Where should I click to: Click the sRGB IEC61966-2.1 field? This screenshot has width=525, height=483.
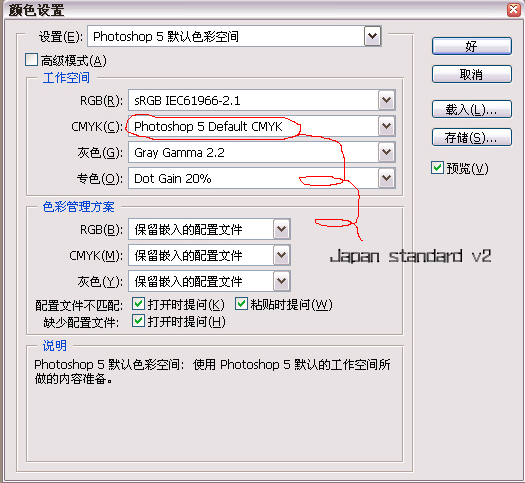pos(253,100)
